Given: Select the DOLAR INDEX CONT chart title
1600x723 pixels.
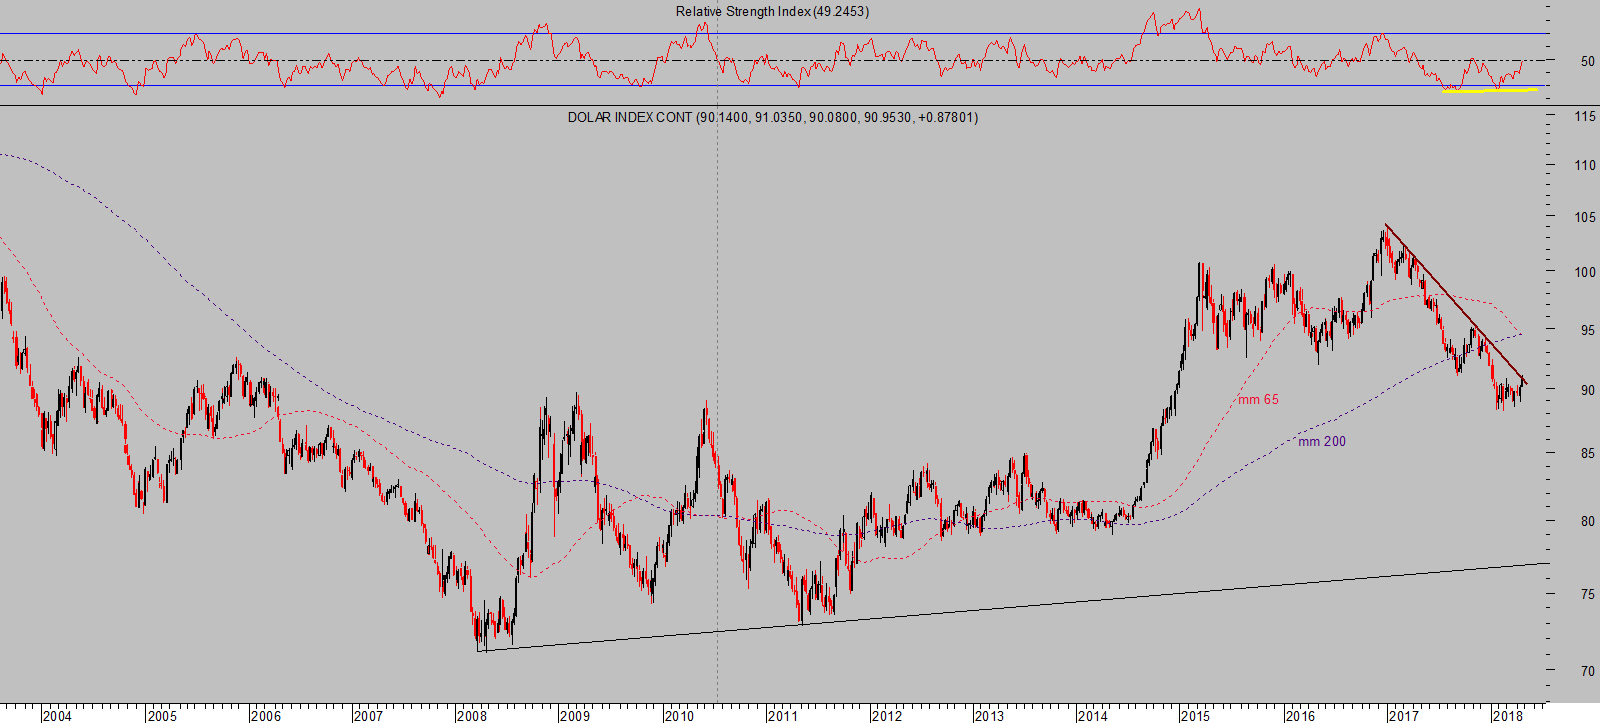Looking at the screenshot, I should (x=772, y=117).
